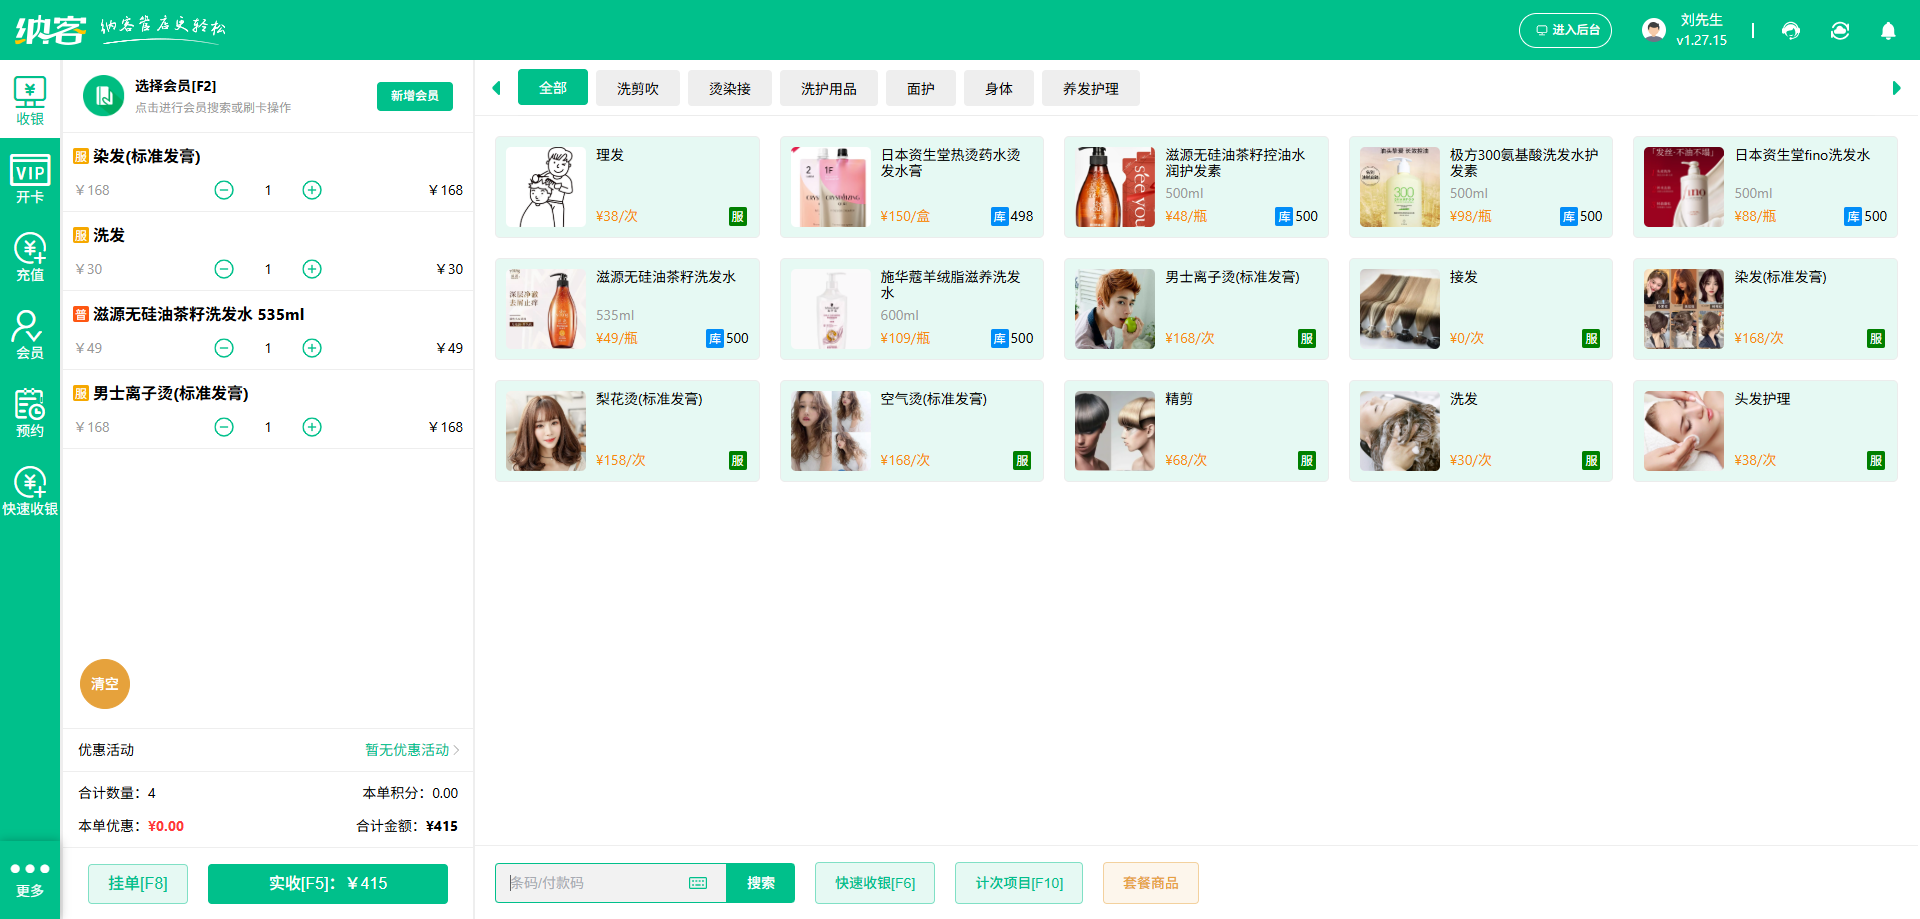Image resolution: width=1920 pixels, height=919 pixels.
Task: Click the keyboard icon in the barcode field
Action: pos(699,883)
